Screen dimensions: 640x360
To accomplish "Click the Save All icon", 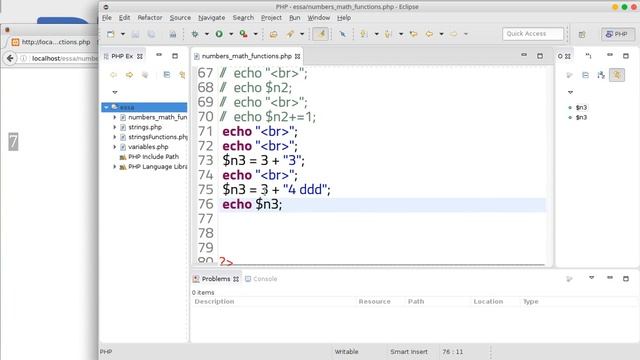I will 151,34.
